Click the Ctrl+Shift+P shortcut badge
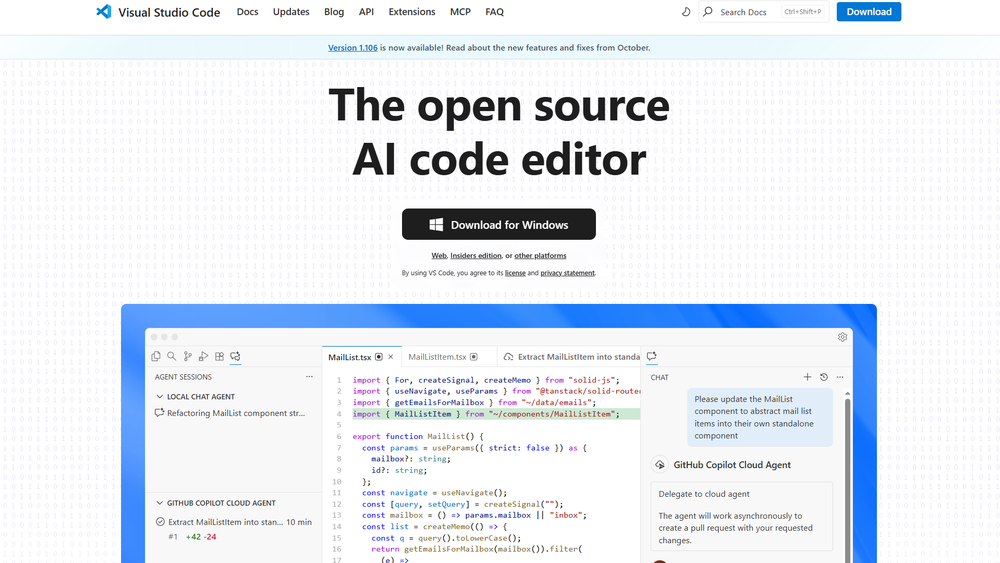 [x=802, y=11]
